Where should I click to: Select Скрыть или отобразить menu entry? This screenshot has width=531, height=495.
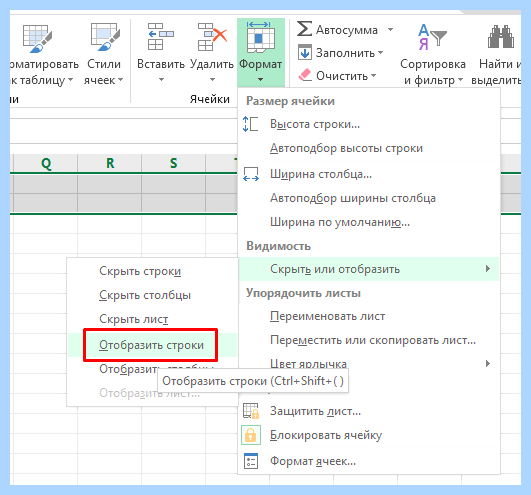point(369,269)
